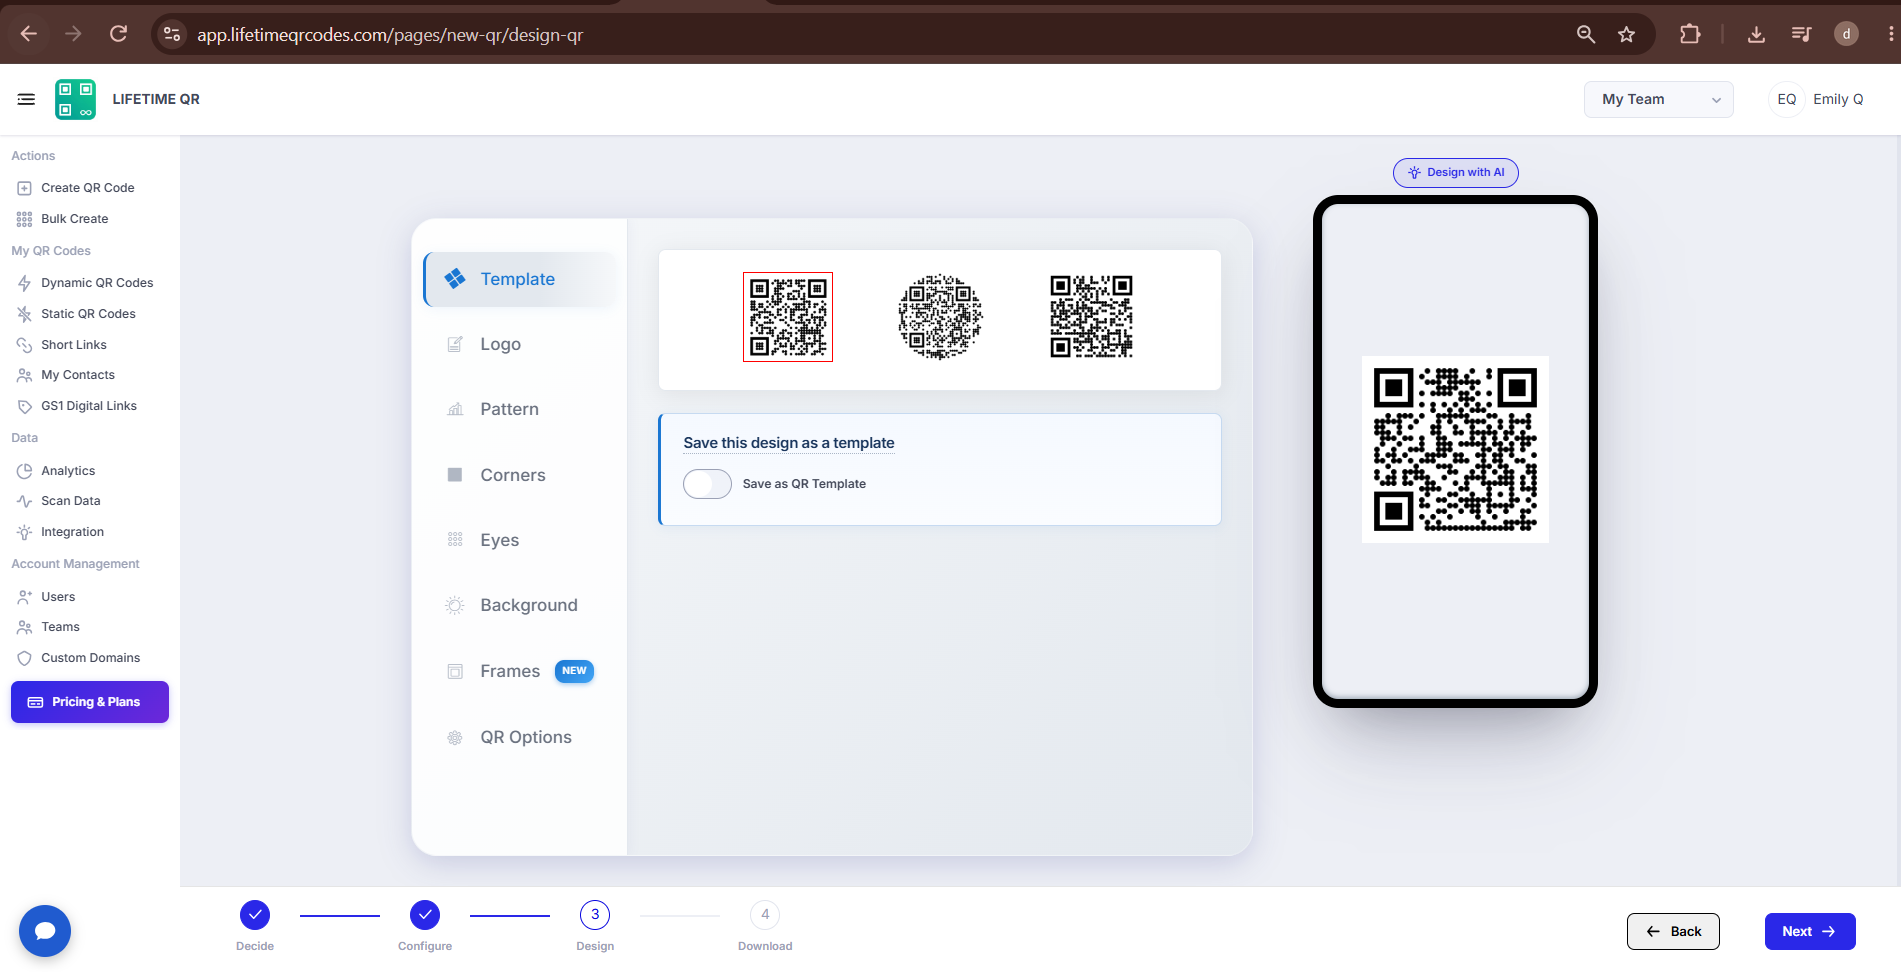Click the Custom Domains shield icon
This screenshot has width=1901, height=972.
pos(24,658)
